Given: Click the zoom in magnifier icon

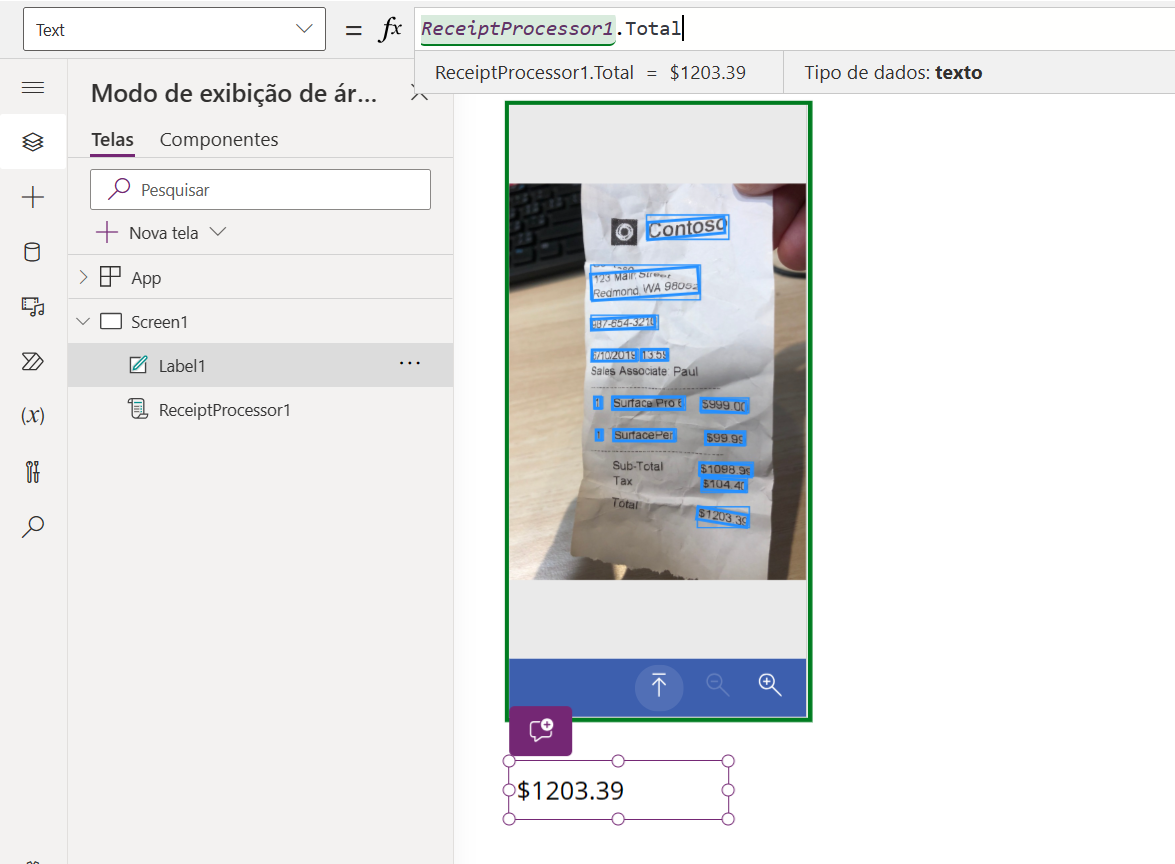Looking at the screenshot, I should [770, 684].
